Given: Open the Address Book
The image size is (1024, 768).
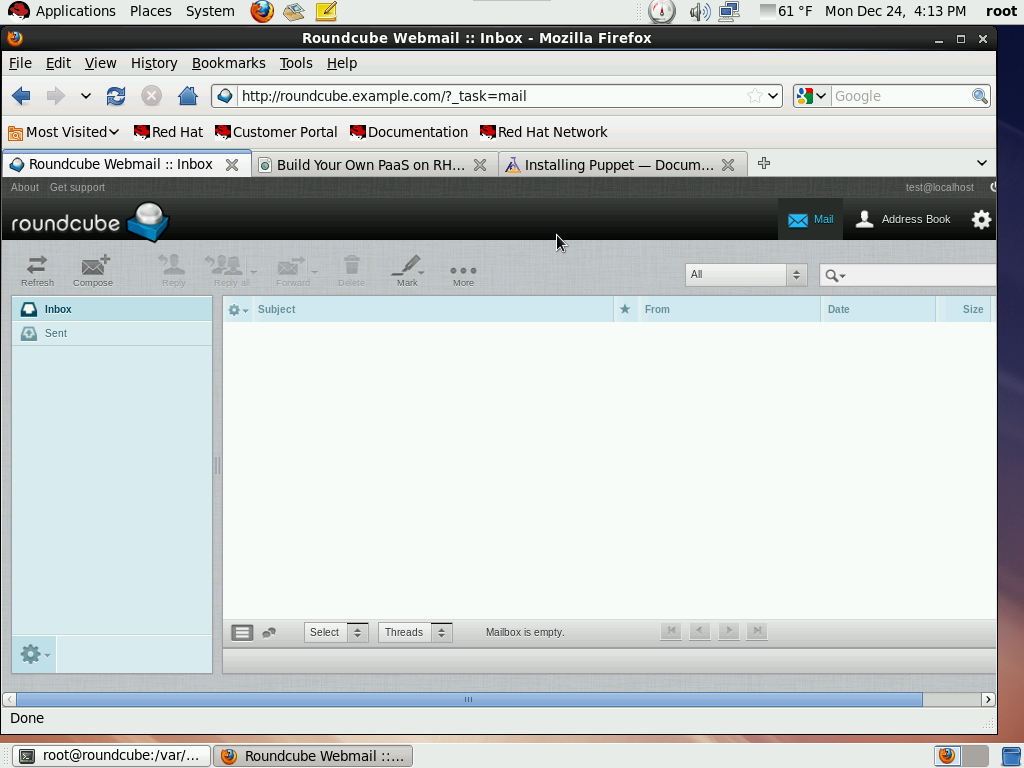Looking at the screenshot, I should (903, 219).
